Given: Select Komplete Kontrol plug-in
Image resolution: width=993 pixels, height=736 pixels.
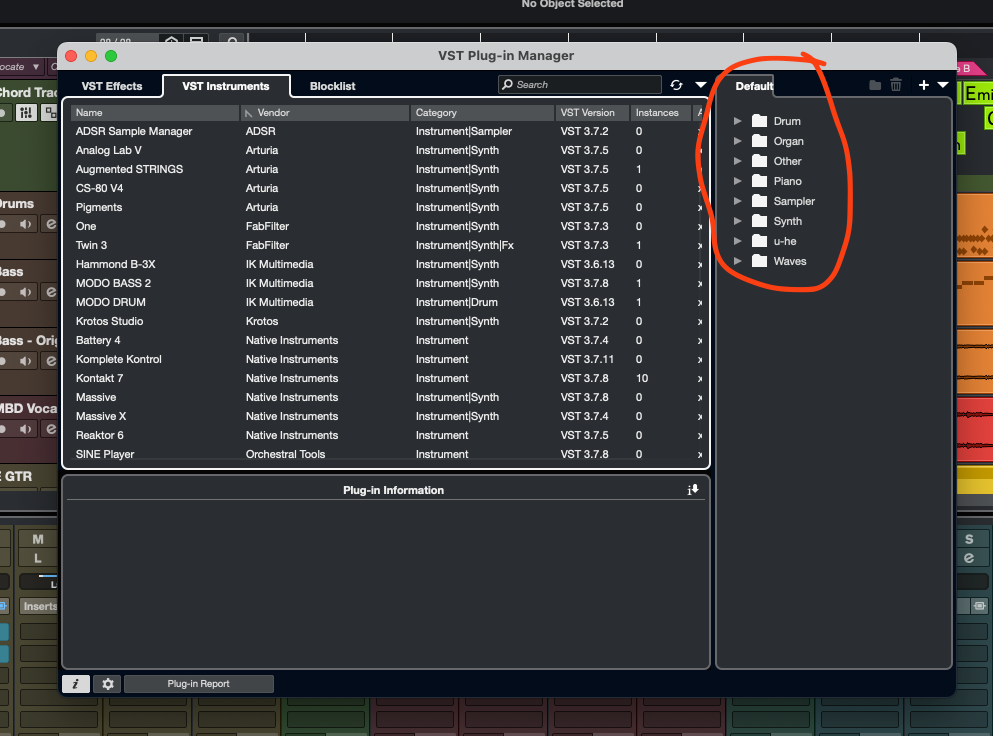Looking at the screenshot, I should pos(386,359).
